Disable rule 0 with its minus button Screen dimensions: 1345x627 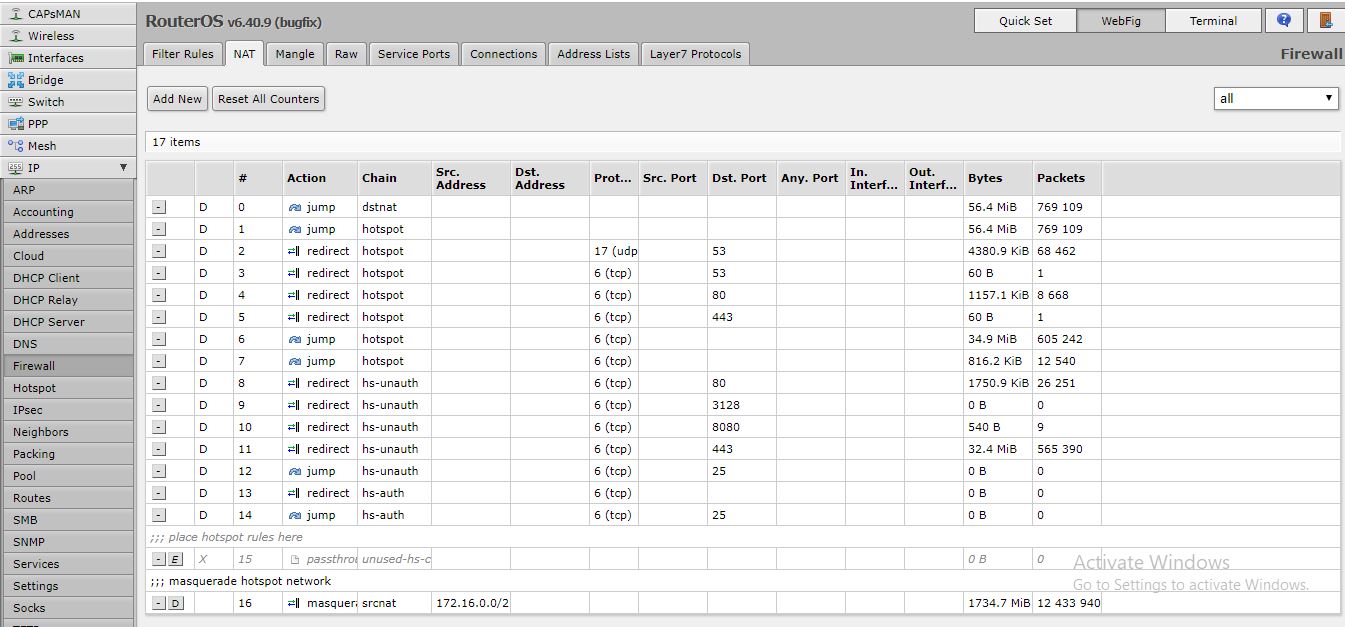pos(159,207)
